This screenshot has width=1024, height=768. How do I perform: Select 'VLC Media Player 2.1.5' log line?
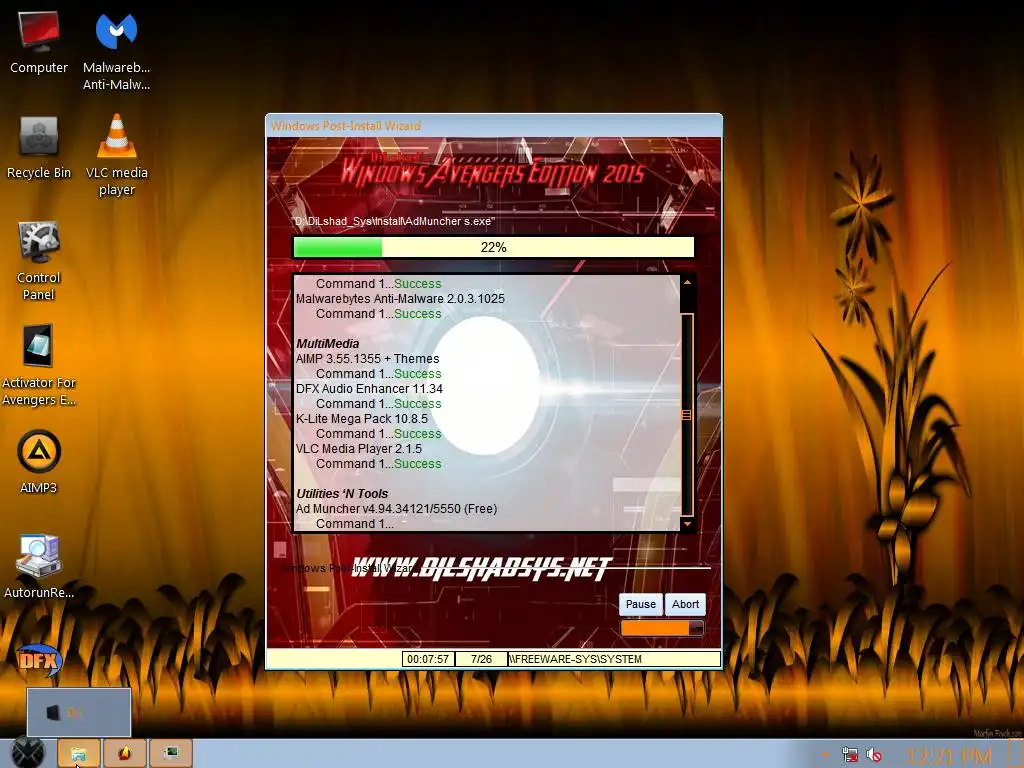(359, 449)
